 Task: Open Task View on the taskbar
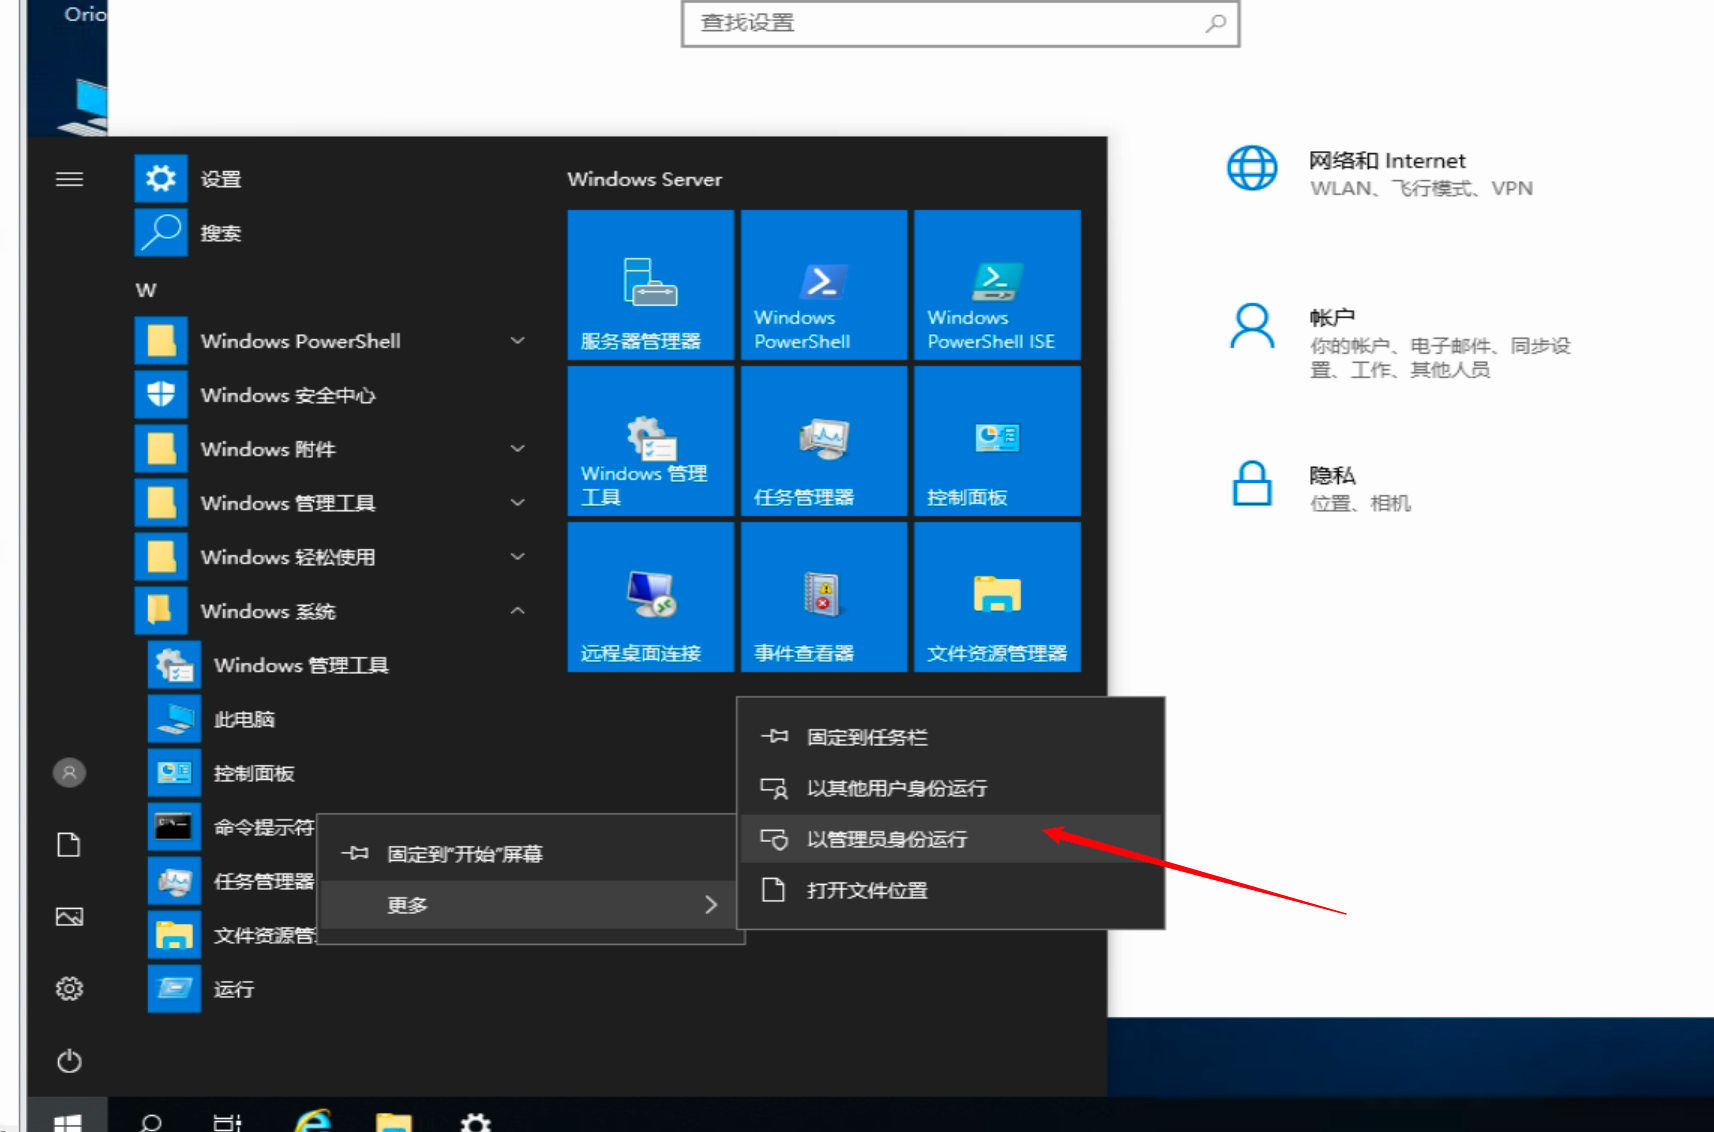(x=228, y=1122)
